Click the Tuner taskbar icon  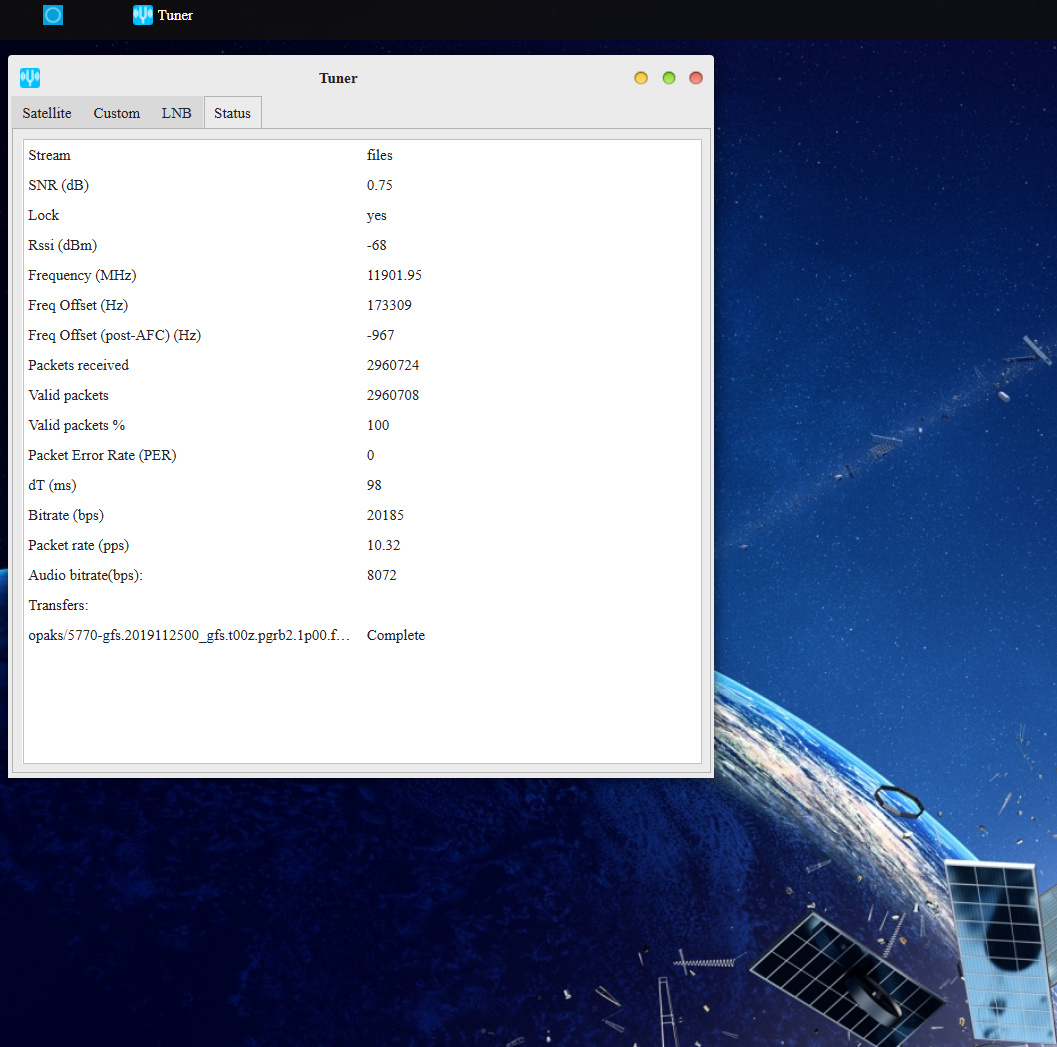click(142, 15)
